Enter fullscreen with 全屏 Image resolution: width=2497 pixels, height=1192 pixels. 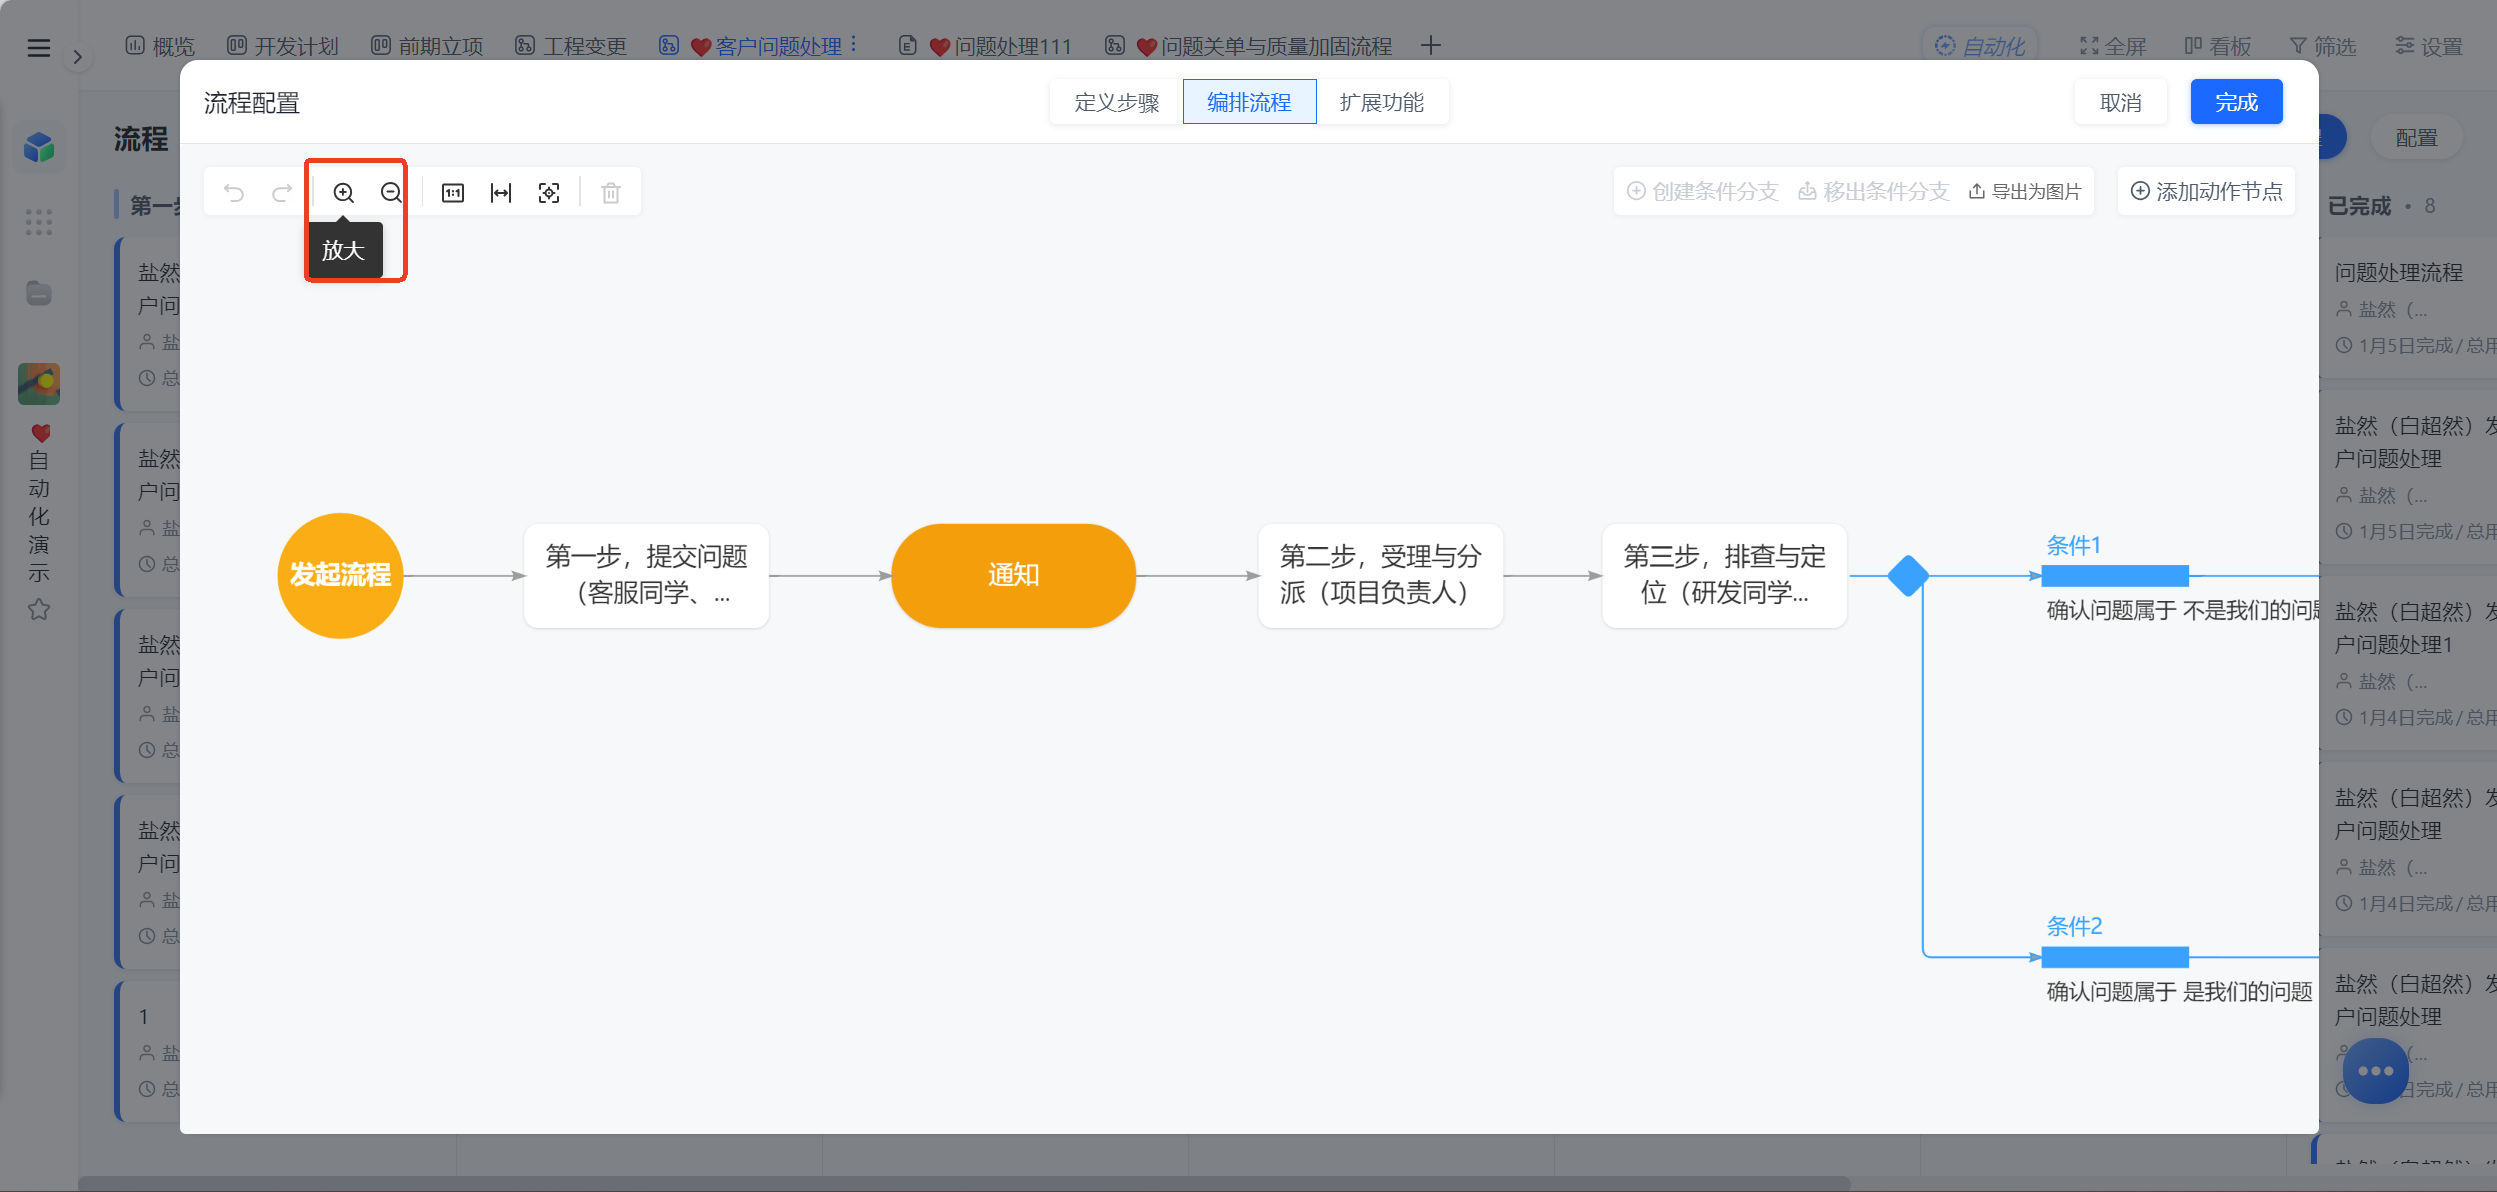click(x=2113, y=46)
